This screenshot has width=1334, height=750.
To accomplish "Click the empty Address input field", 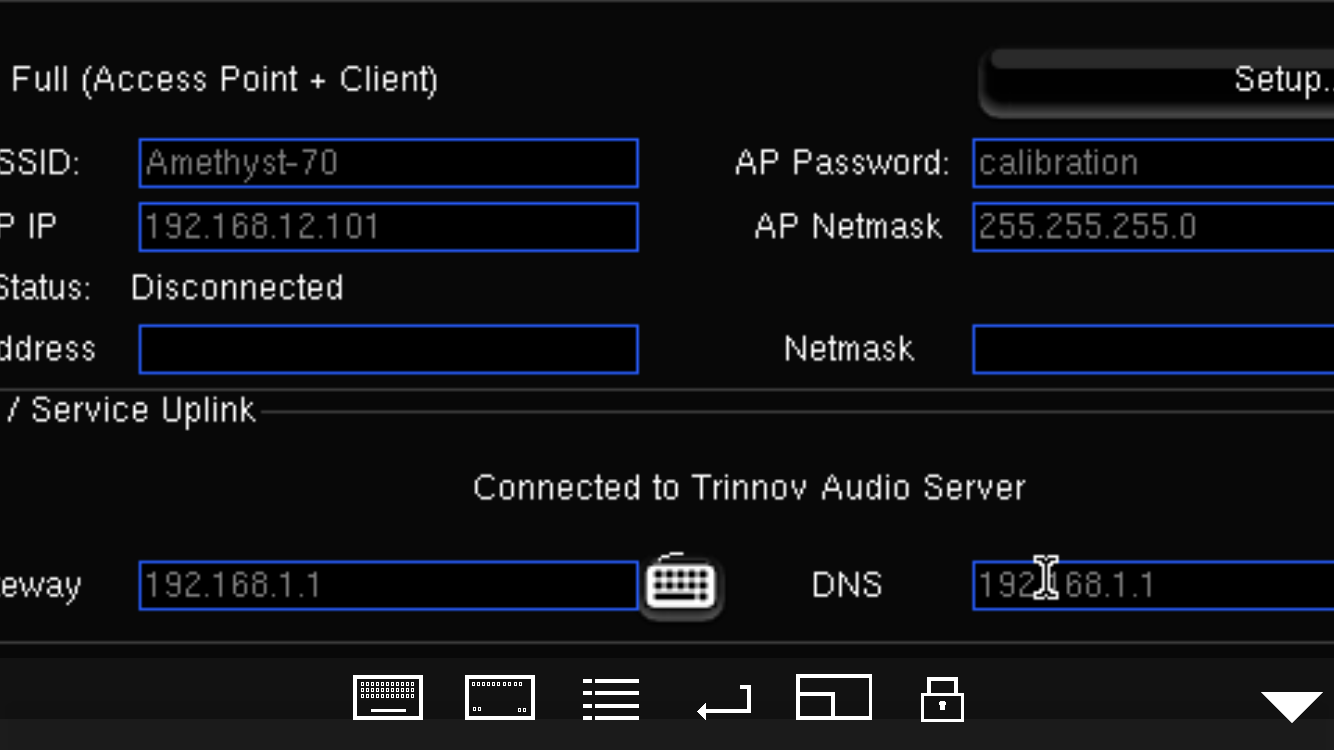I will (x=388, y=349).
